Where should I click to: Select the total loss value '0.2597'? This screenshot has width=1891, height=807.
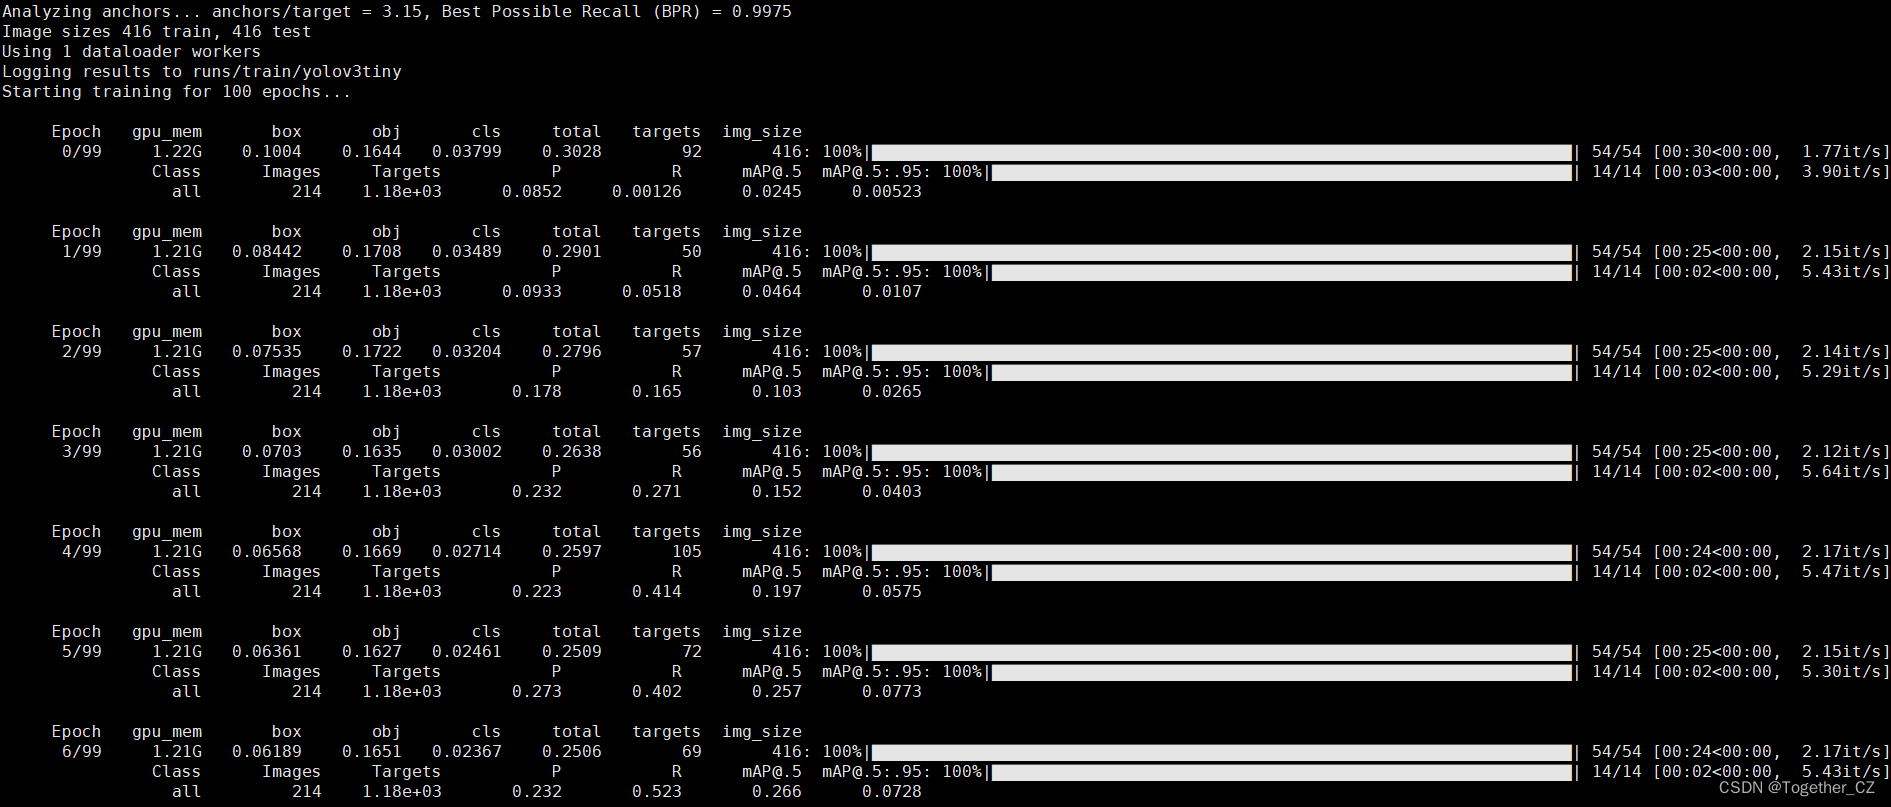point(572,552)
